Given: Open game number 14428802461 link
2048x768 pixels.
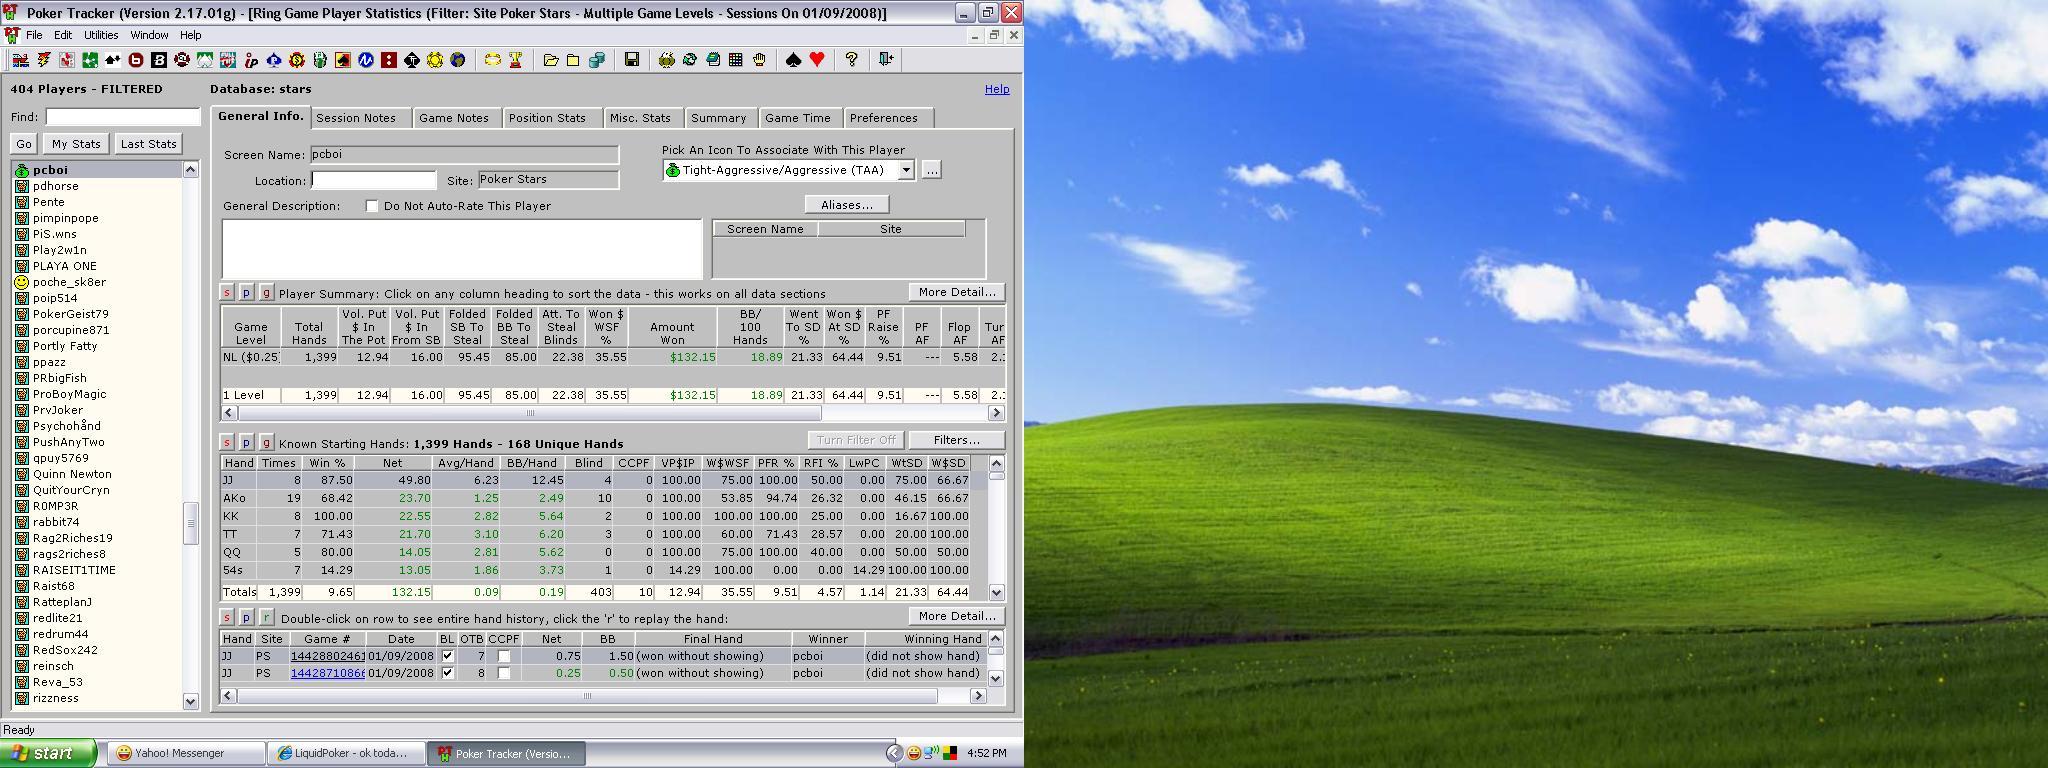Looking at the screenshot, I should point(327,656).
